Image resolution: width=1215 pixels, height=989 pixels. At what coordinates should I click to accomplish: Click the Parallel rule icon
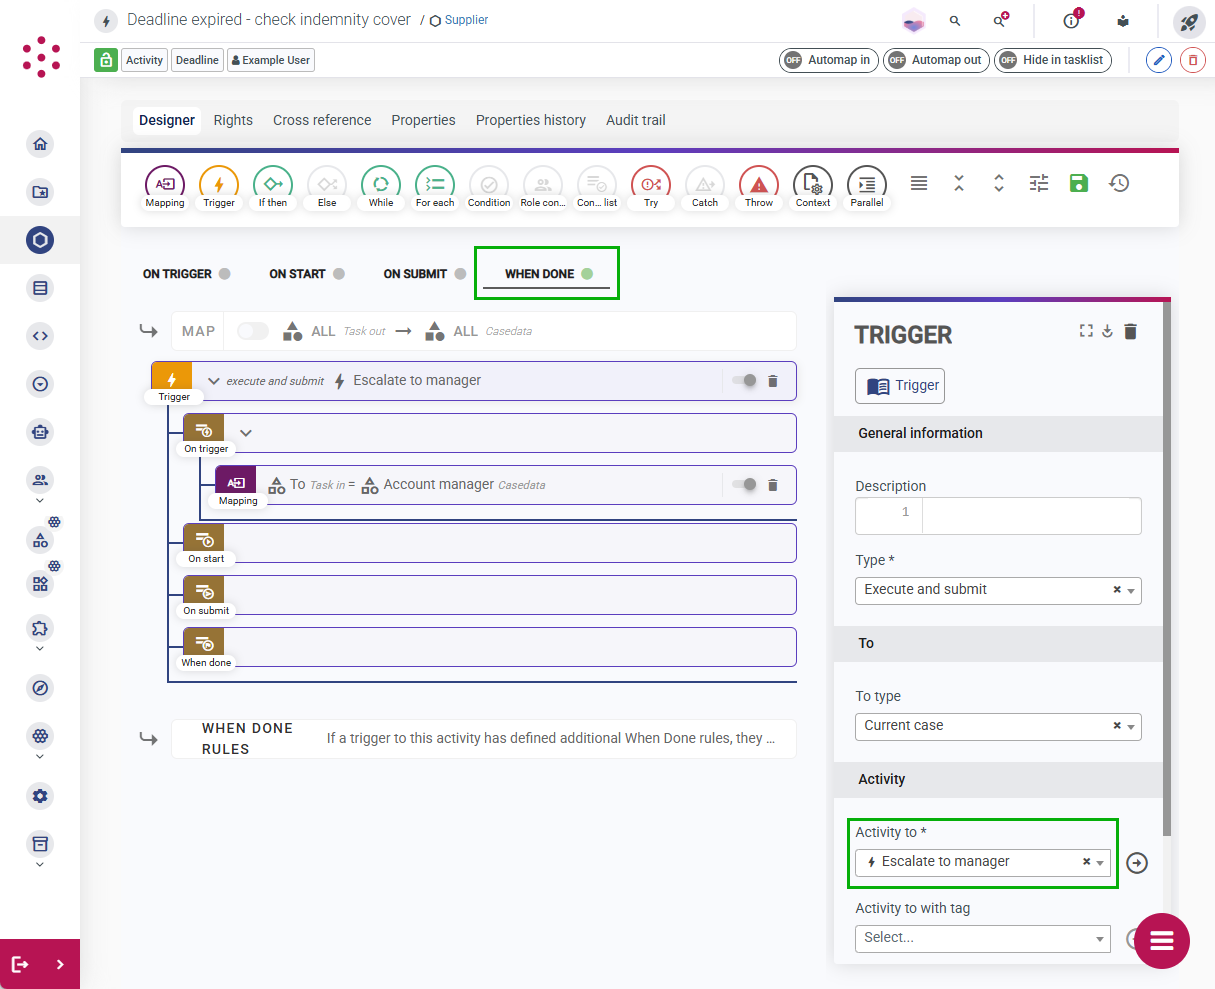[867, 186]
